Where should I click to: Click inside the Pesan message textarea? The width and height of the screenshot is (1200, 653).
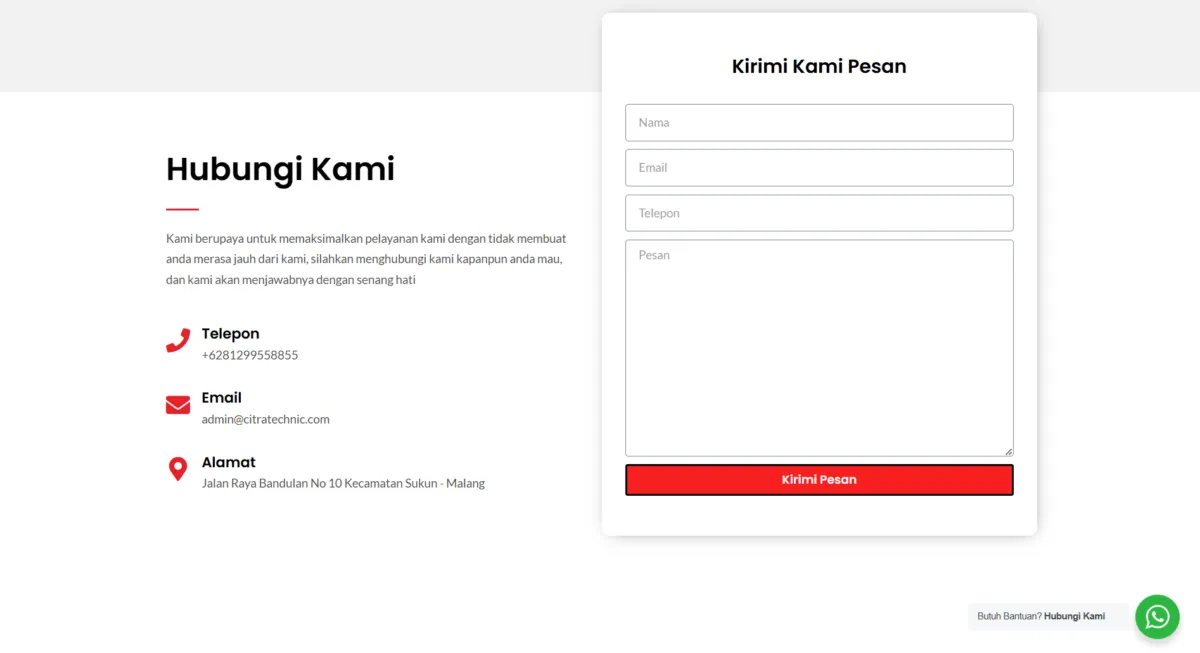[x=819, y=348]
